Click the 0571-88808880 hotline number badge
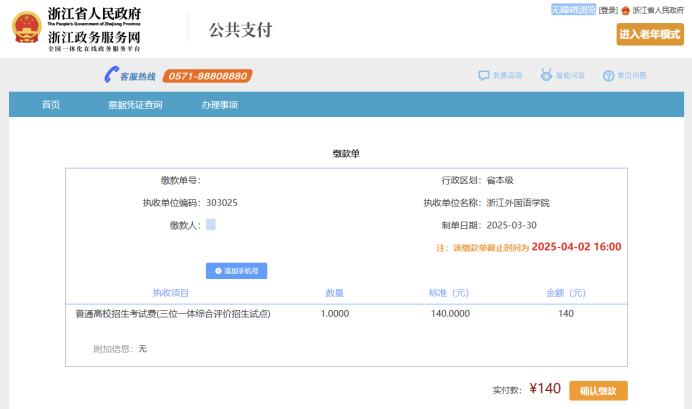The width and height of the screenshot is (692, 409). point(208,76)
